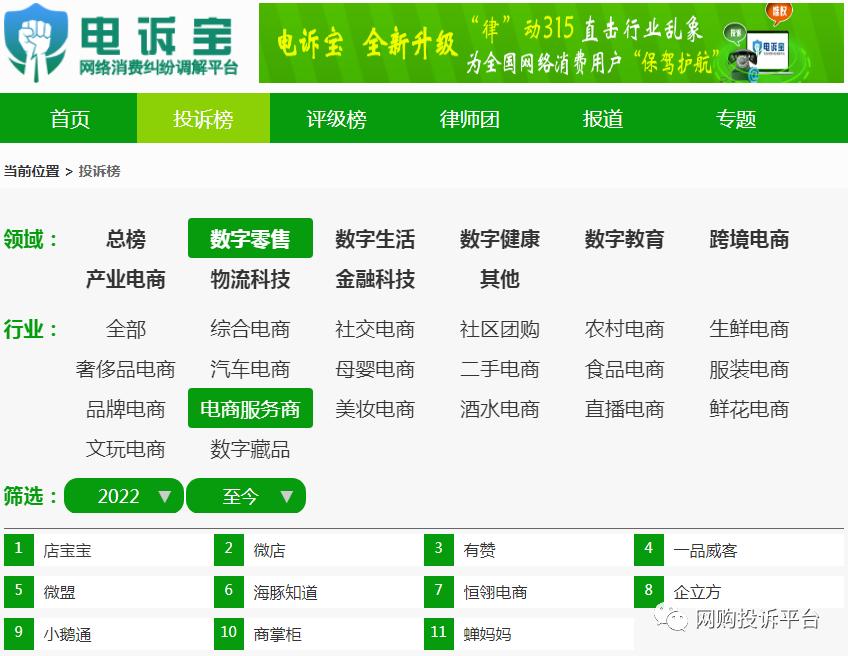Expand the year filter via its down arrow
Viewport: 848px width, 656px height.
[x=165, y=495]
